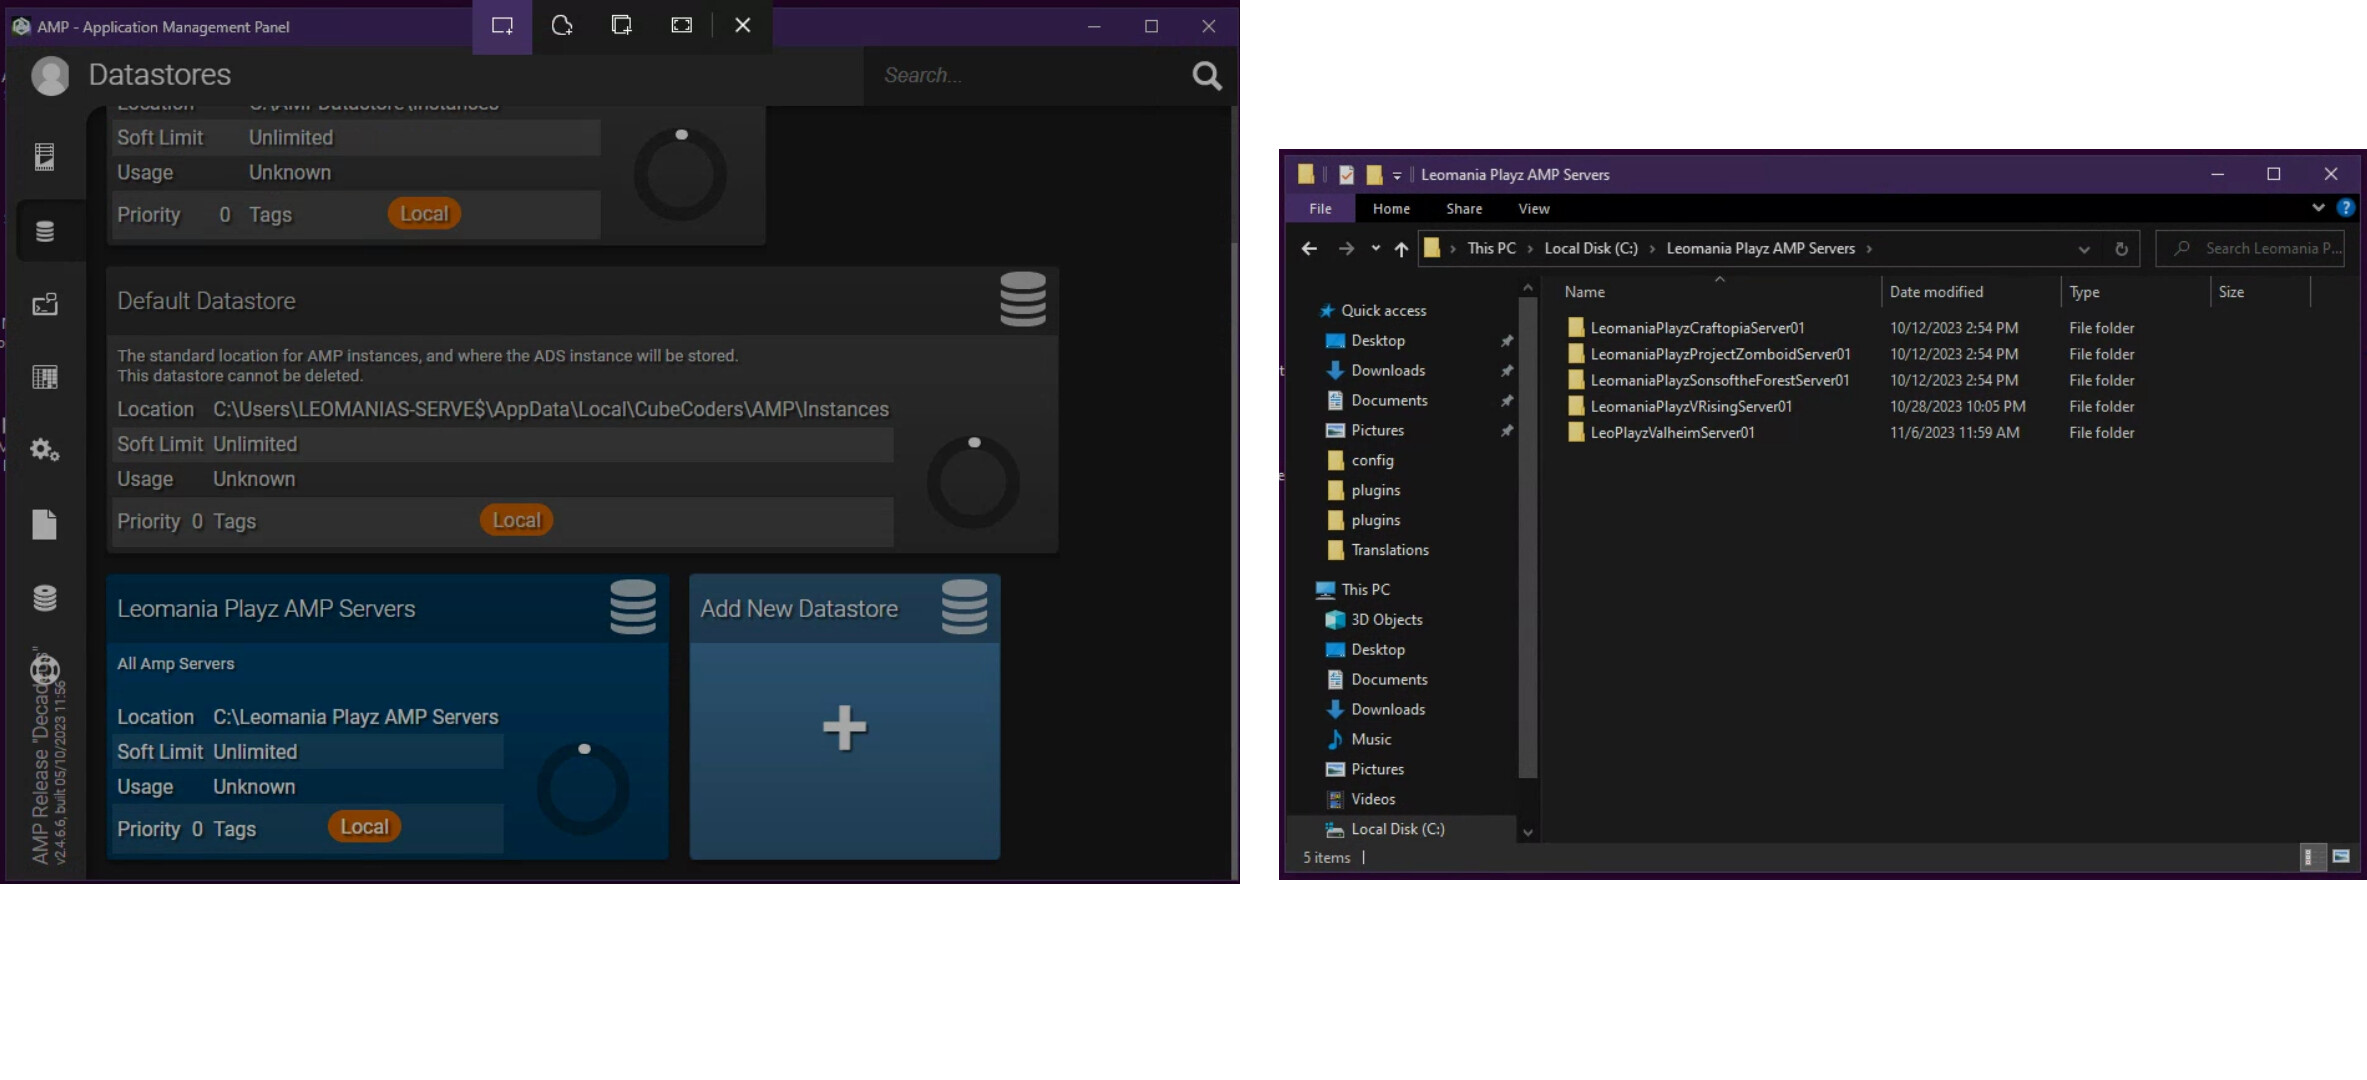The width and height of the screenshot is (2367, 1080).
Task: Close the snipping toolbar with the X
Action: [x=742, y=26]
